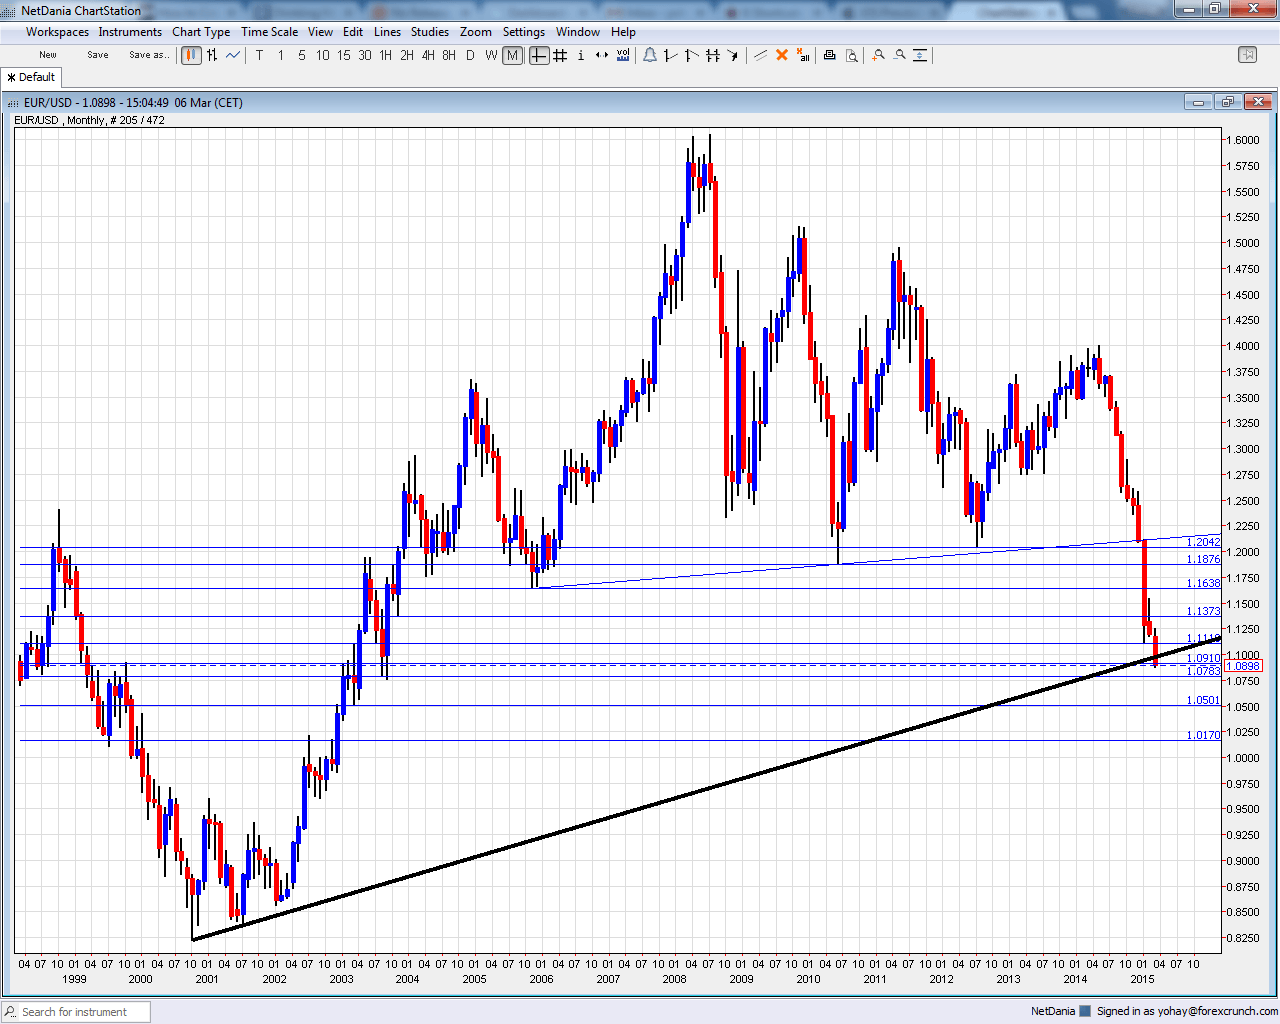Click the trend line drawing icon

[671, 55]
